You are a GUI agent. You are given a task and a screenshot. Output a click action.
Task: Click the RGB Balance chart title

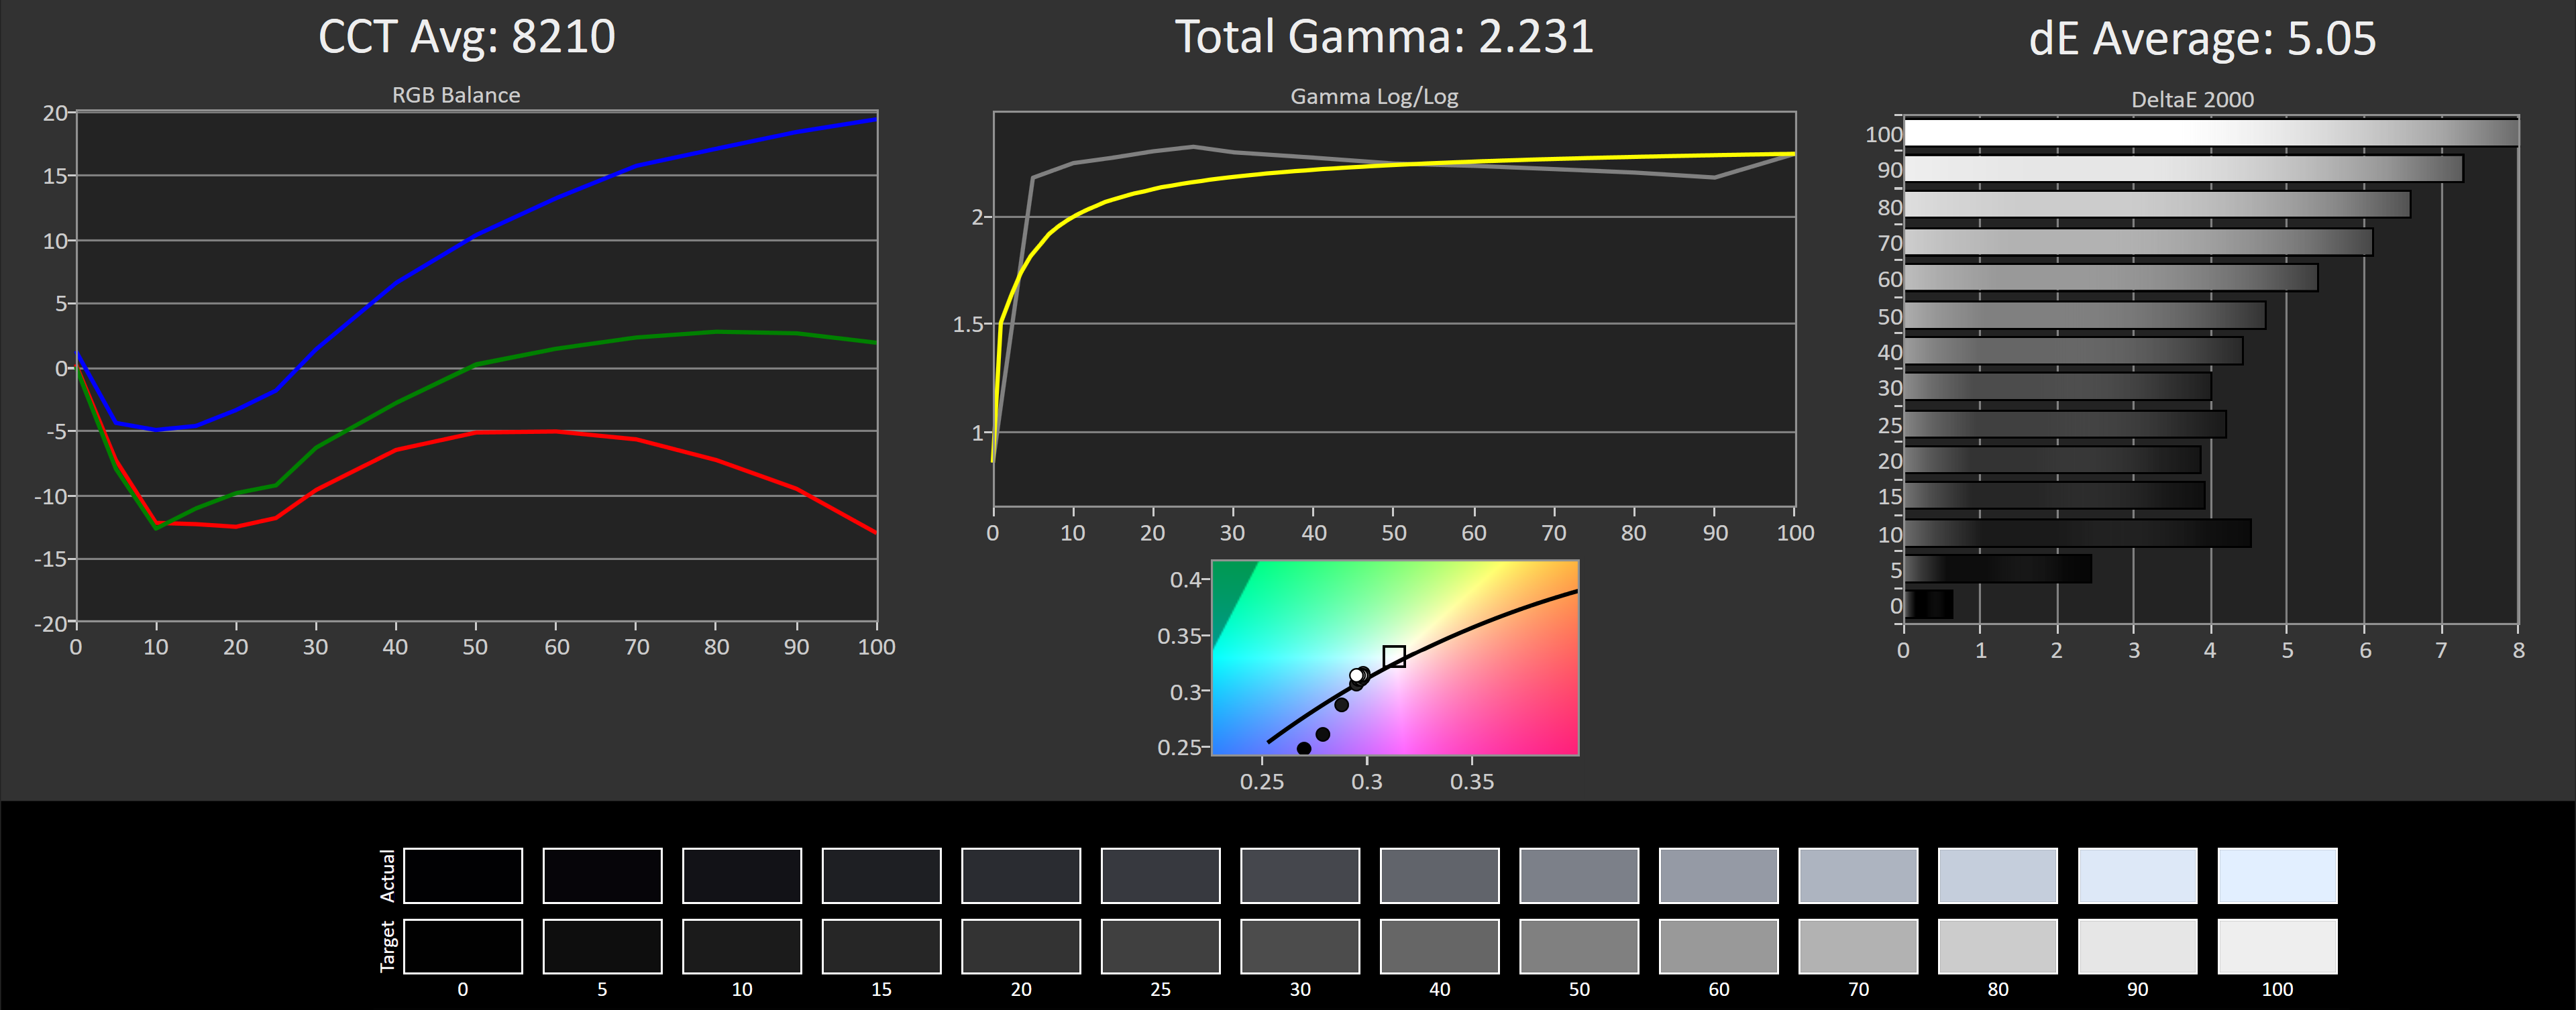455,95
